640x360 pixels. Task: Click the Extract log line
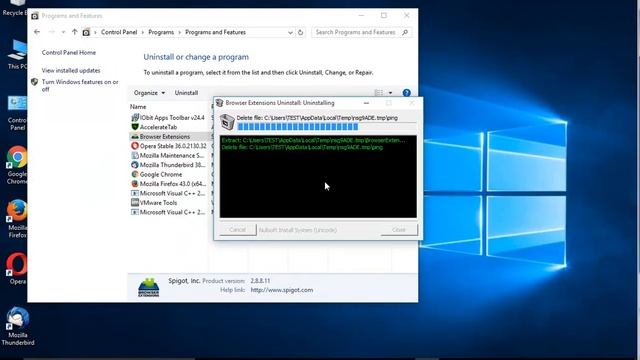[x=313, y=140]
